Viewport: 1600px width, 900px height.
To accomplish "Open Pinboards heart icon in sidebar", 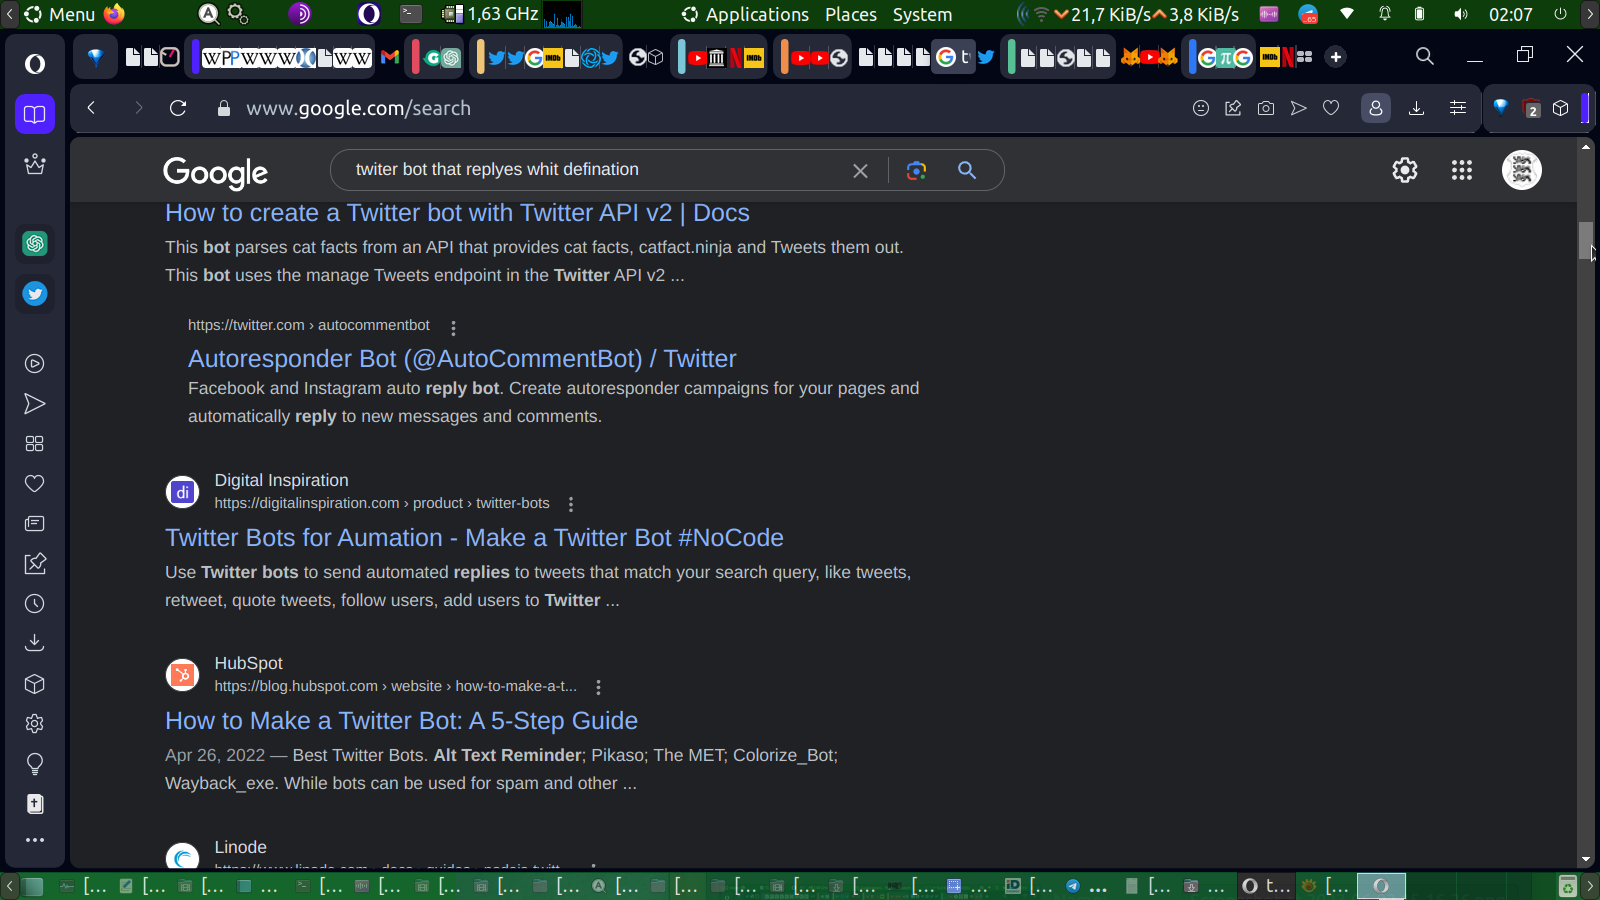I will coord(35,484).
